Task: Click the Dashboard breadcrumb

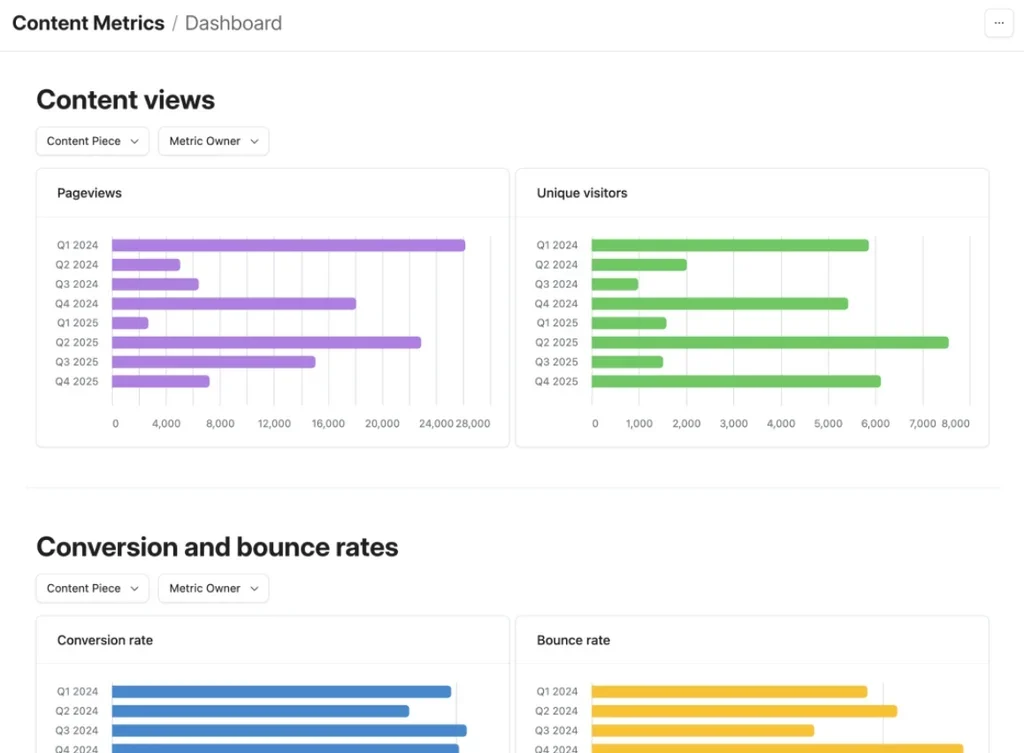Action: click(233, 24)
